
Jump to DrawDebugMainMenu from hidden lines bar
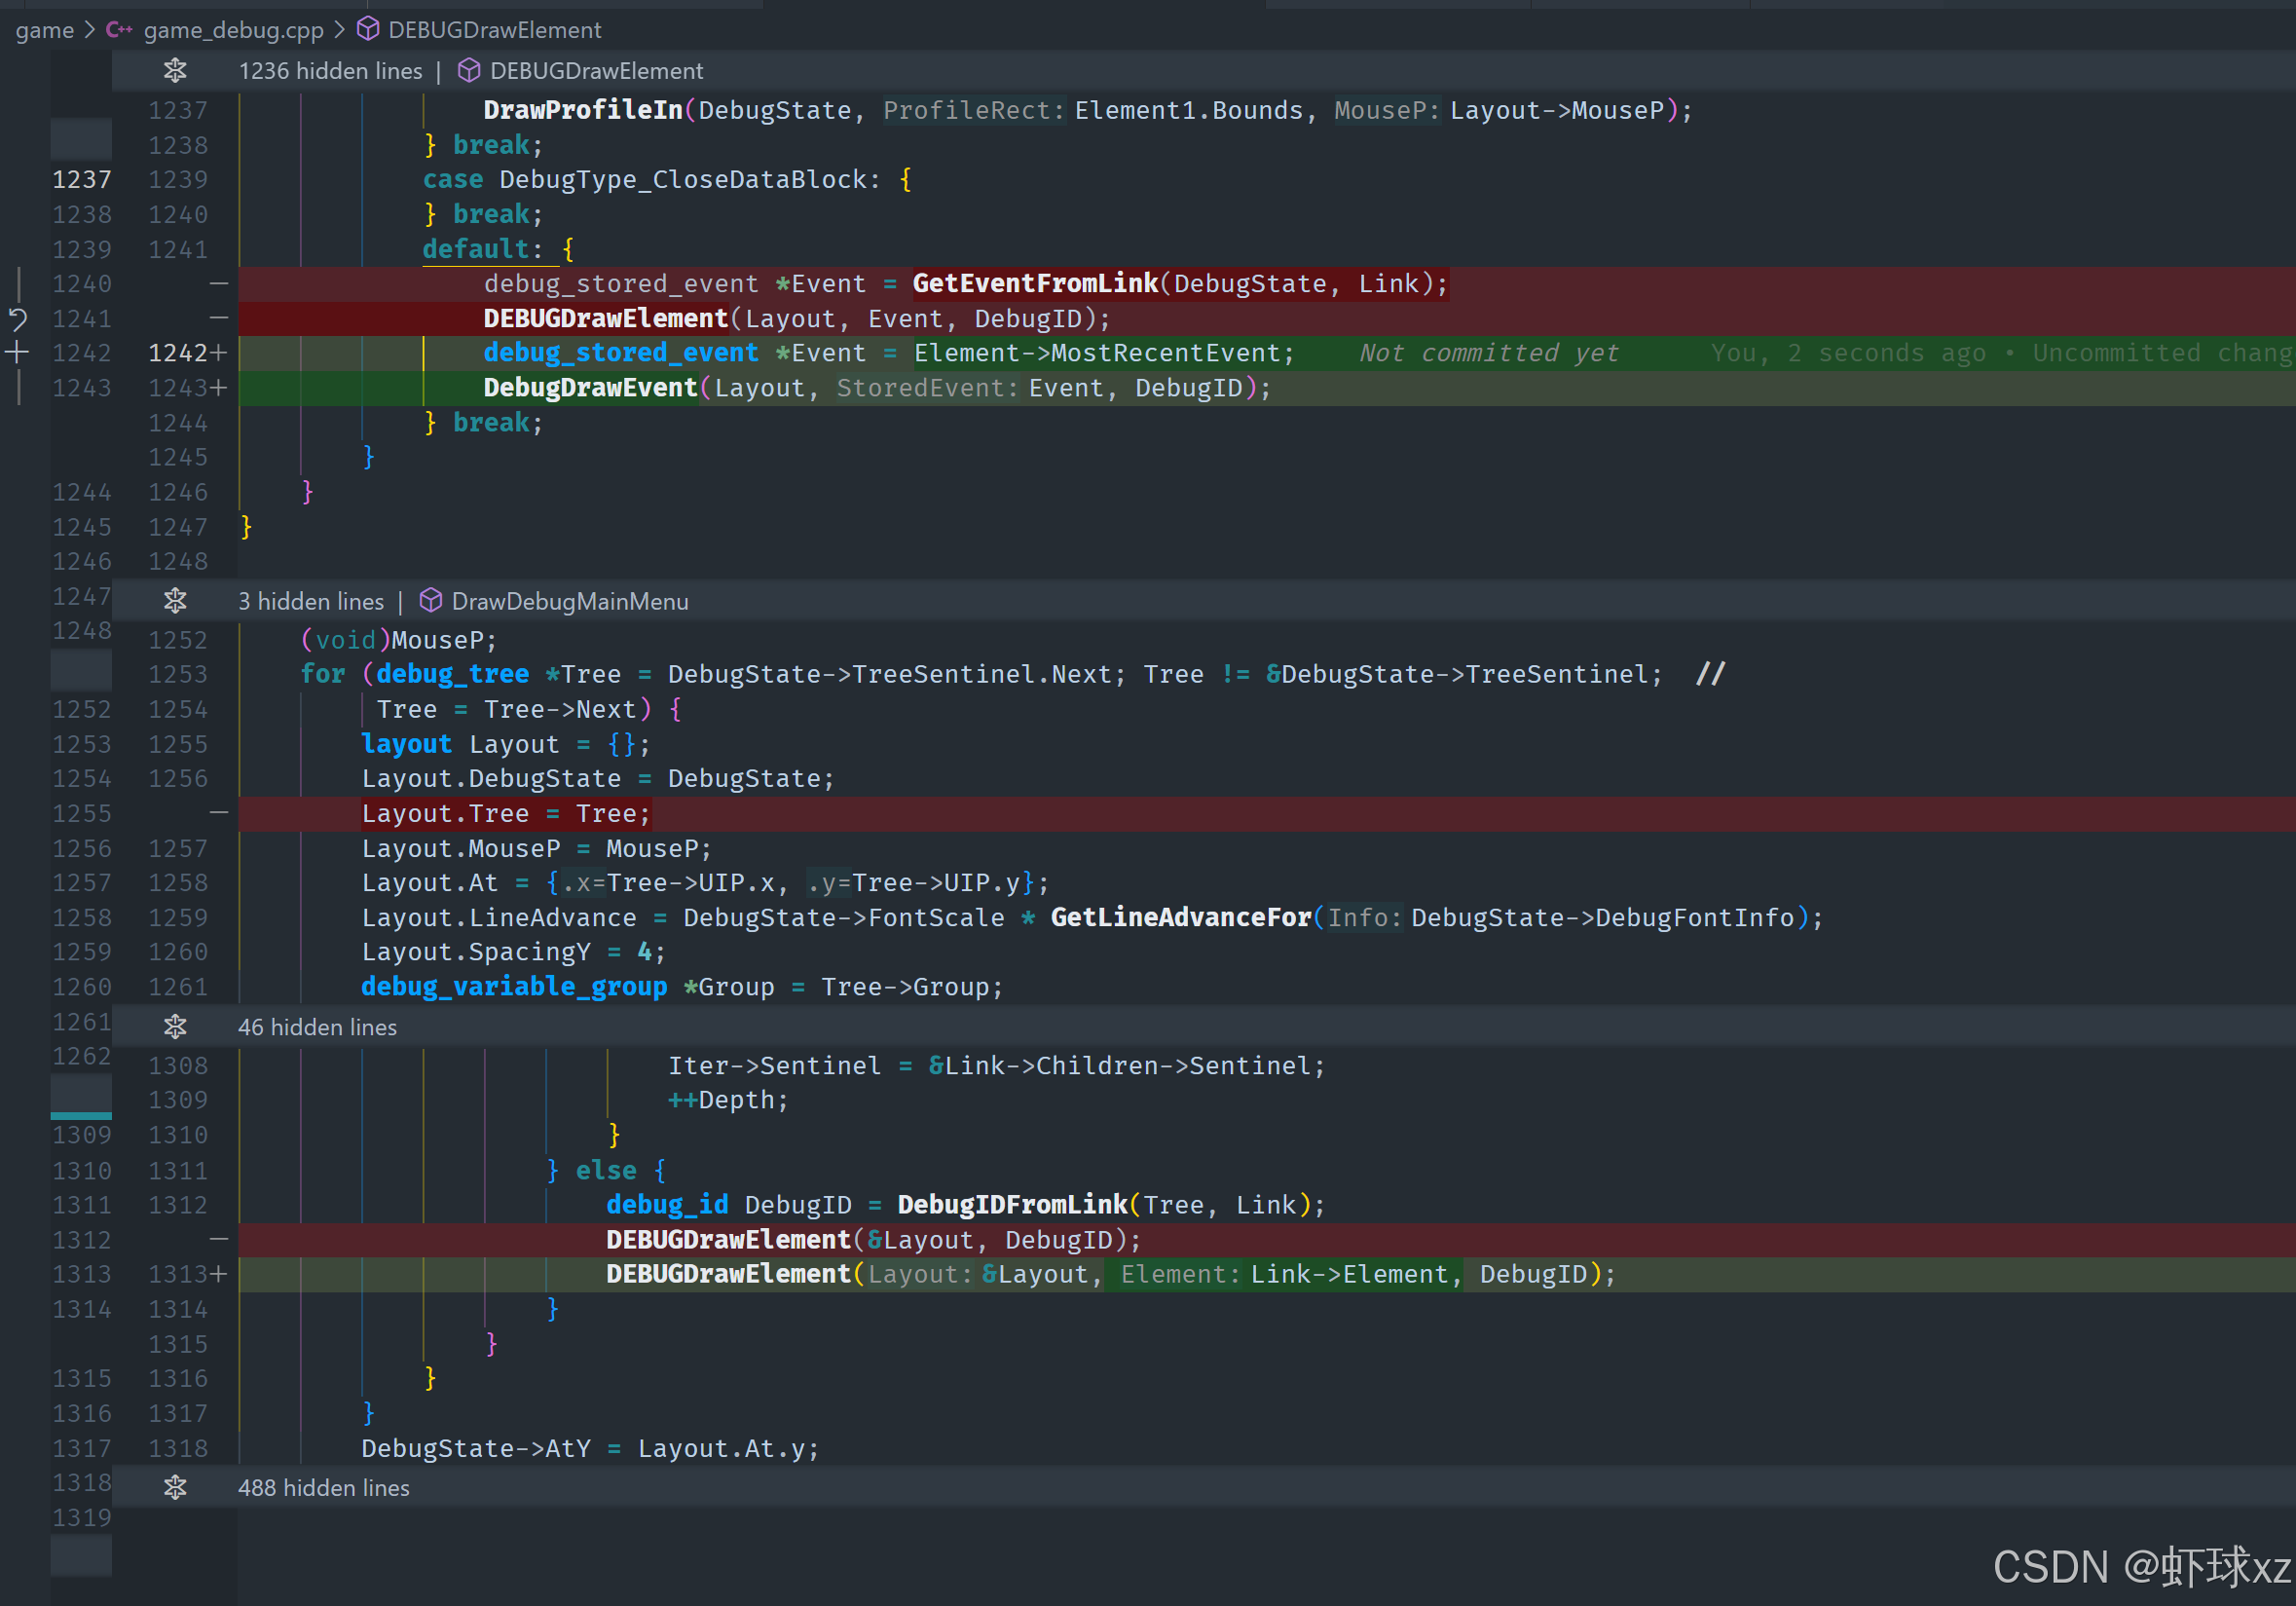pyautogui.click(x=570, y=601)
